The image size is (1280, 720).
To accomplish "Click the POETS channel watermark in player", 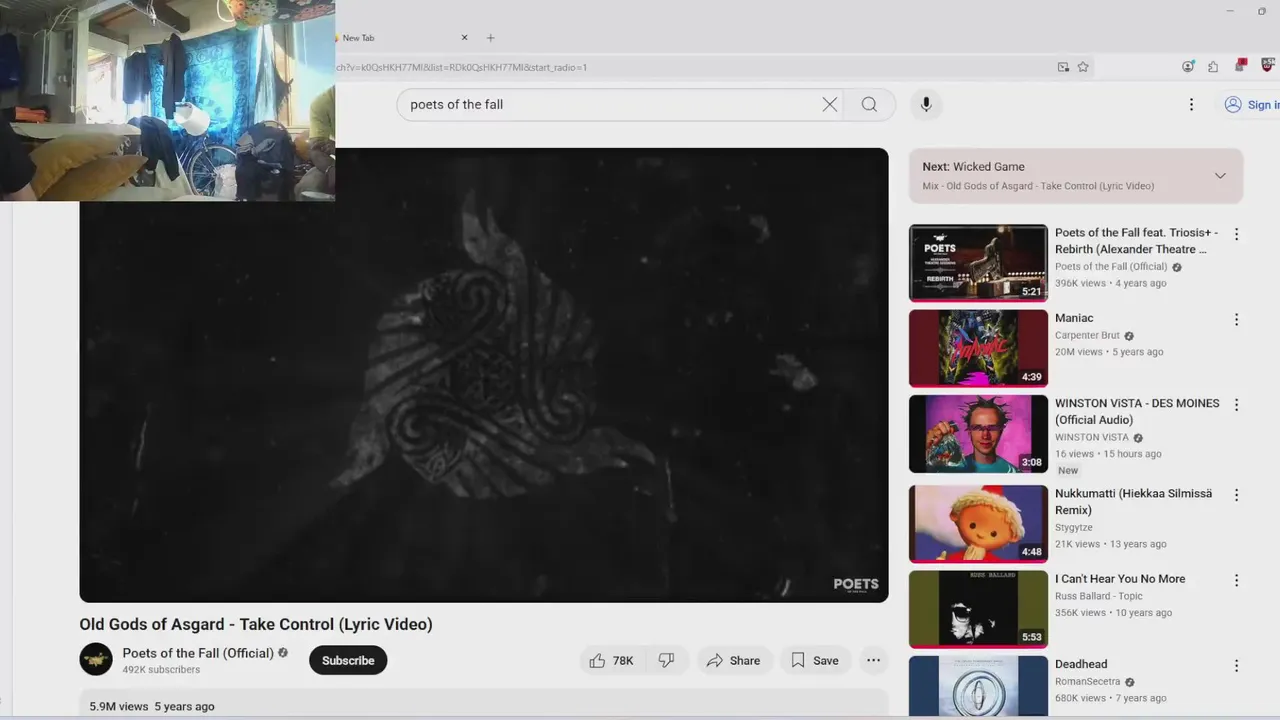I will pyautogui.click(x=856, y=585).
